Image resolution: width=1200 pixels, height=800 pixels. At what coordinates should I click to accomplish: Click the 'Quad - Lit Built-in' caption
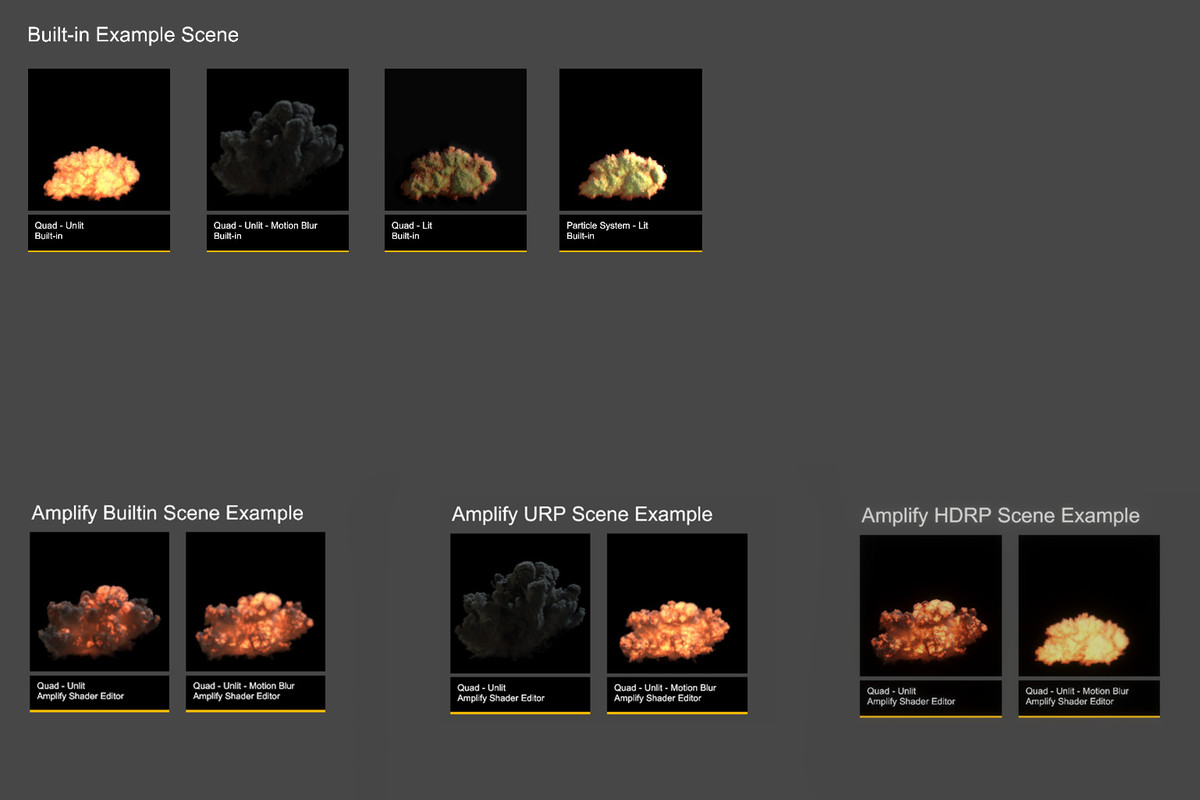pos(455,233)
